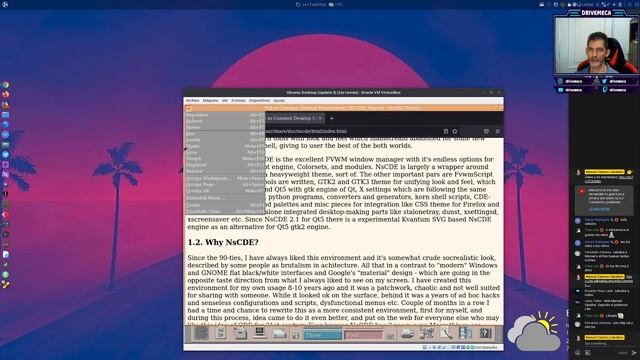Open the Entrada menu in VirtualBox
Screen dimensions: 640x360
click(x=238, y=100)
